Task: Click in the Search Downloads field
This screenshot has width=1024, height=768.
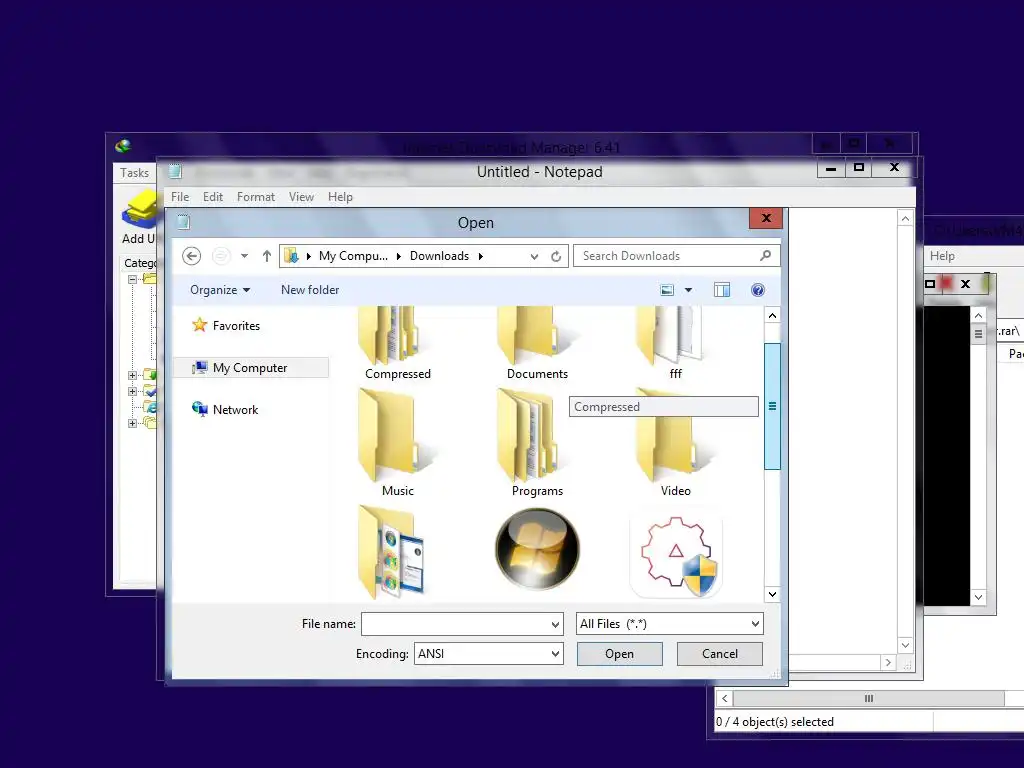Action: point(669,256)
